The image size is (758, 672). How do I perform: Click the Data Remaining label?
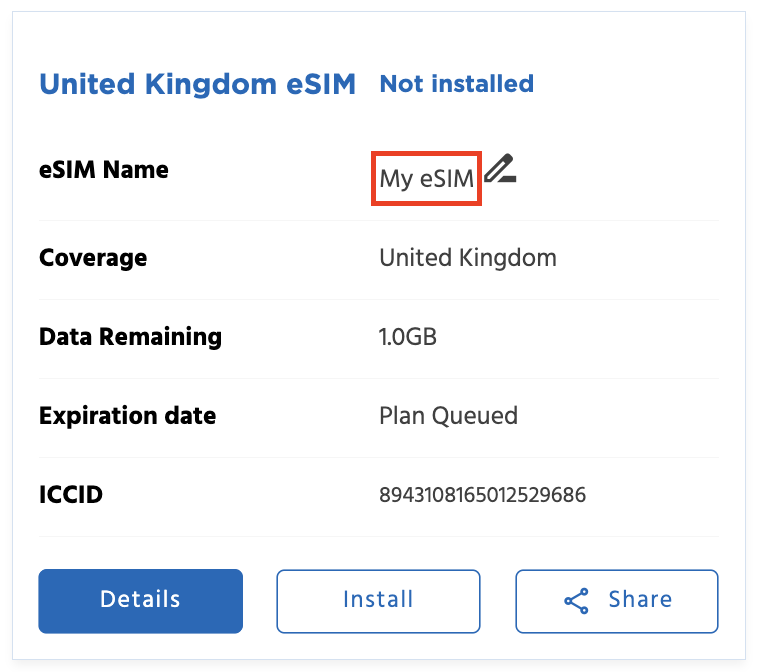(x=130, y=337)
